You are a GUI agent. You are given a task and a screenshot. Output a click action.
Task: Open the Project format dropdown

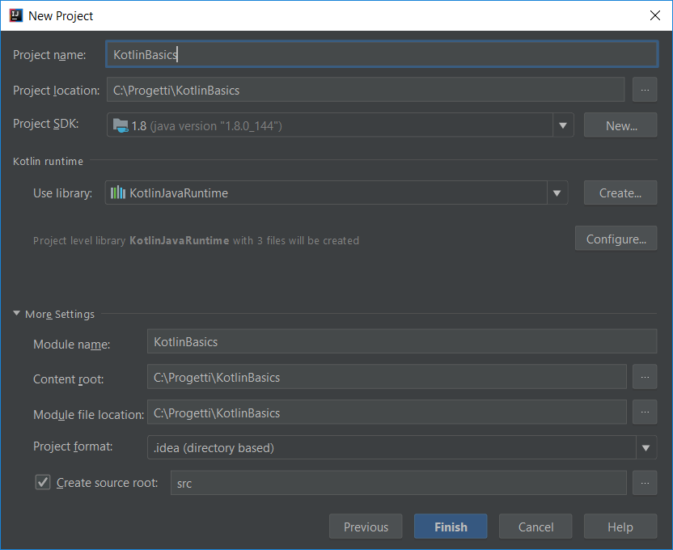pos(646,447)
